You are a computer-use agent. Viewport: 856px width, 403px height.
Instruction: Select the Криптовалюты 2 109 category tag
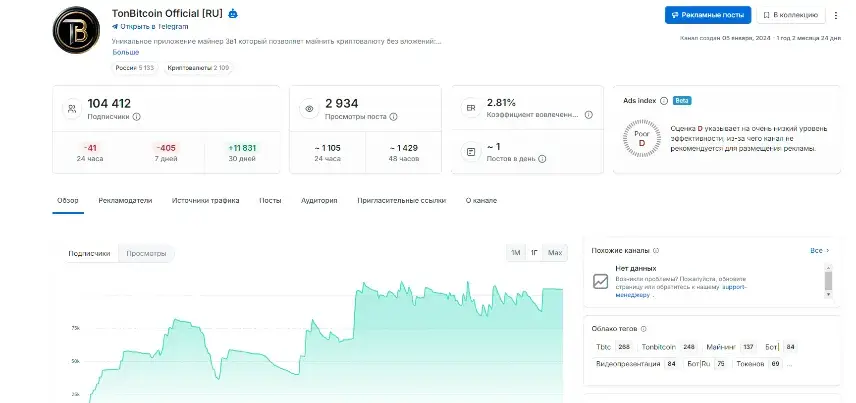pyautogui.click(x=198, y=68)
